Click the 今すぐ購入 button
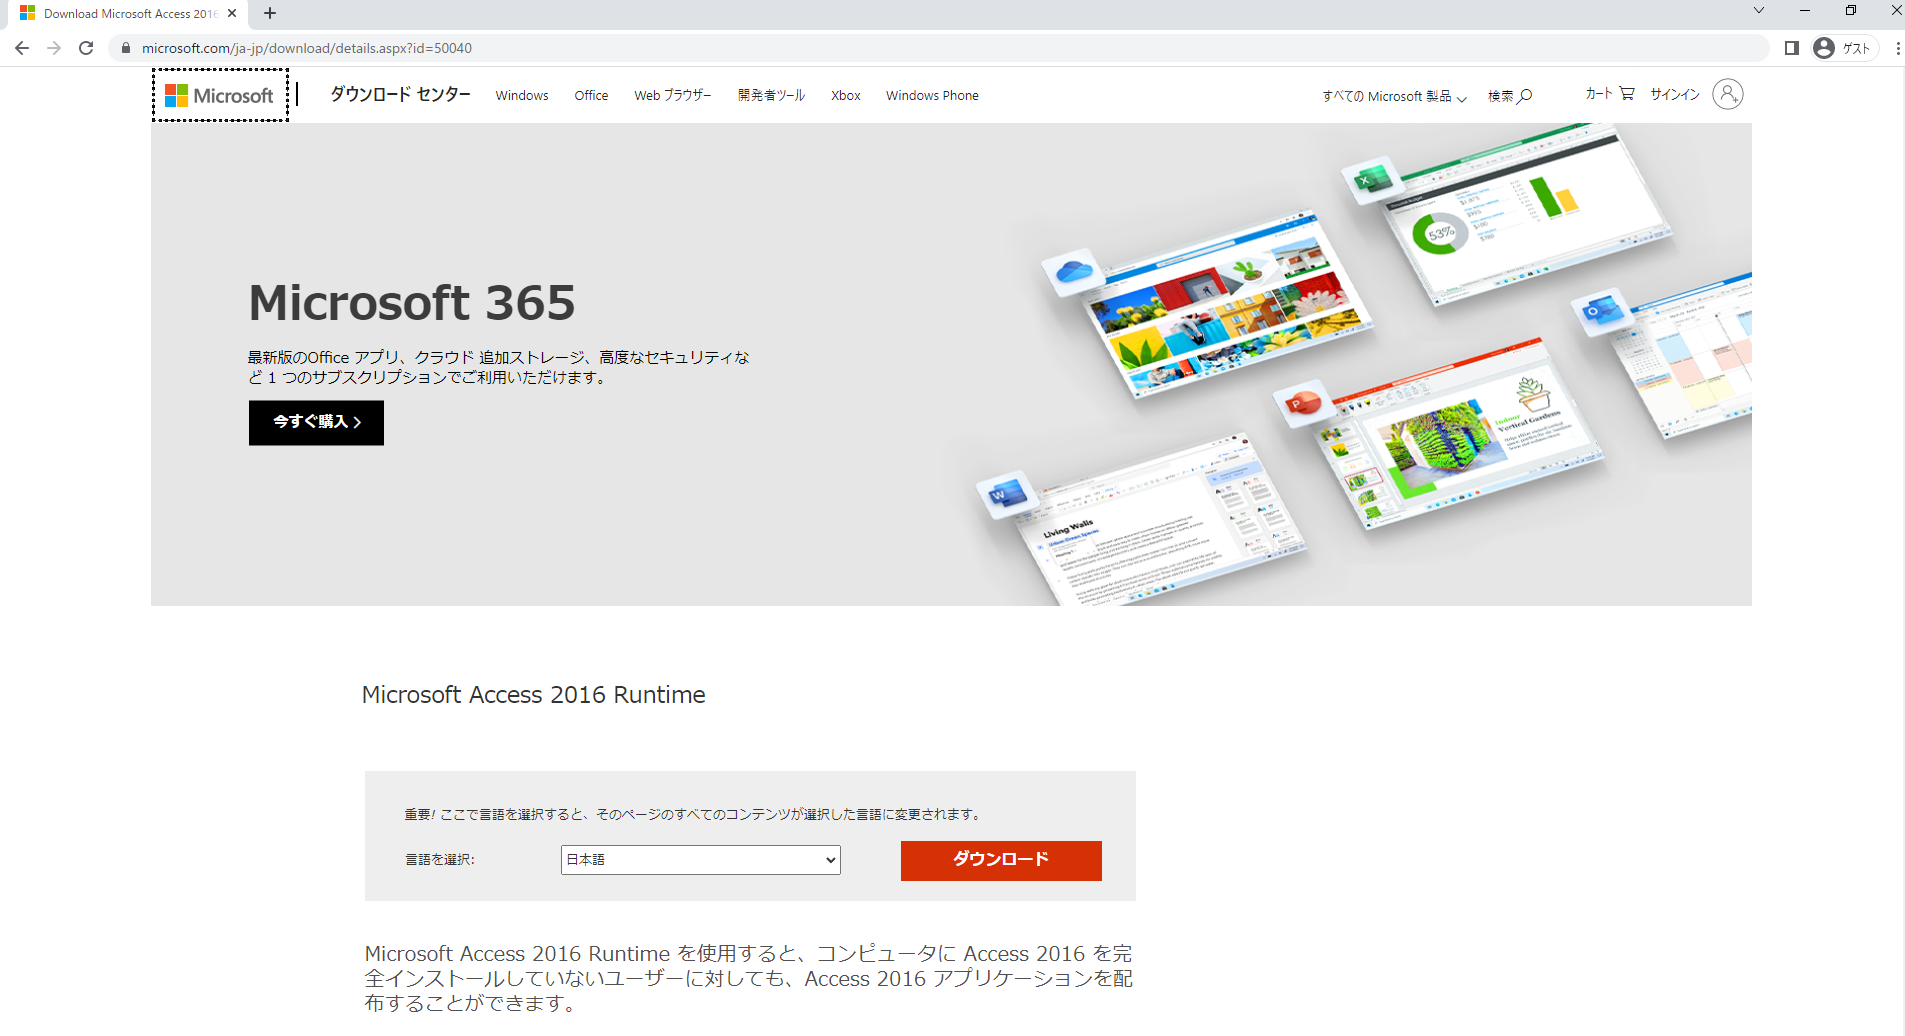 click(316, 422)
